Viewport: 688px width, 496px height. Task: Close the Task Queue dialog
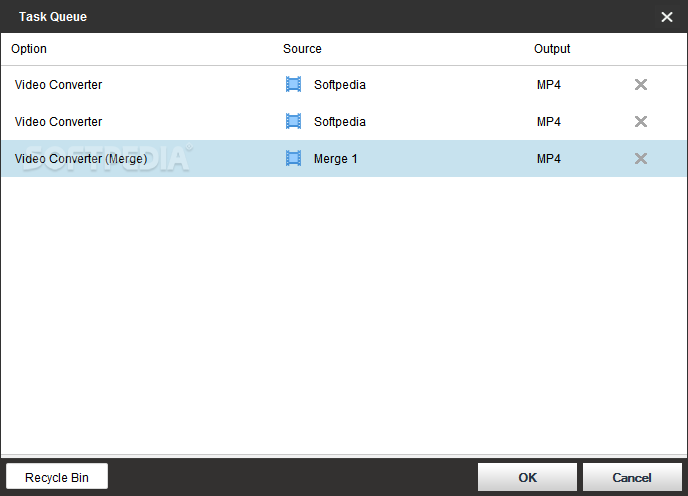coord(666,17)
